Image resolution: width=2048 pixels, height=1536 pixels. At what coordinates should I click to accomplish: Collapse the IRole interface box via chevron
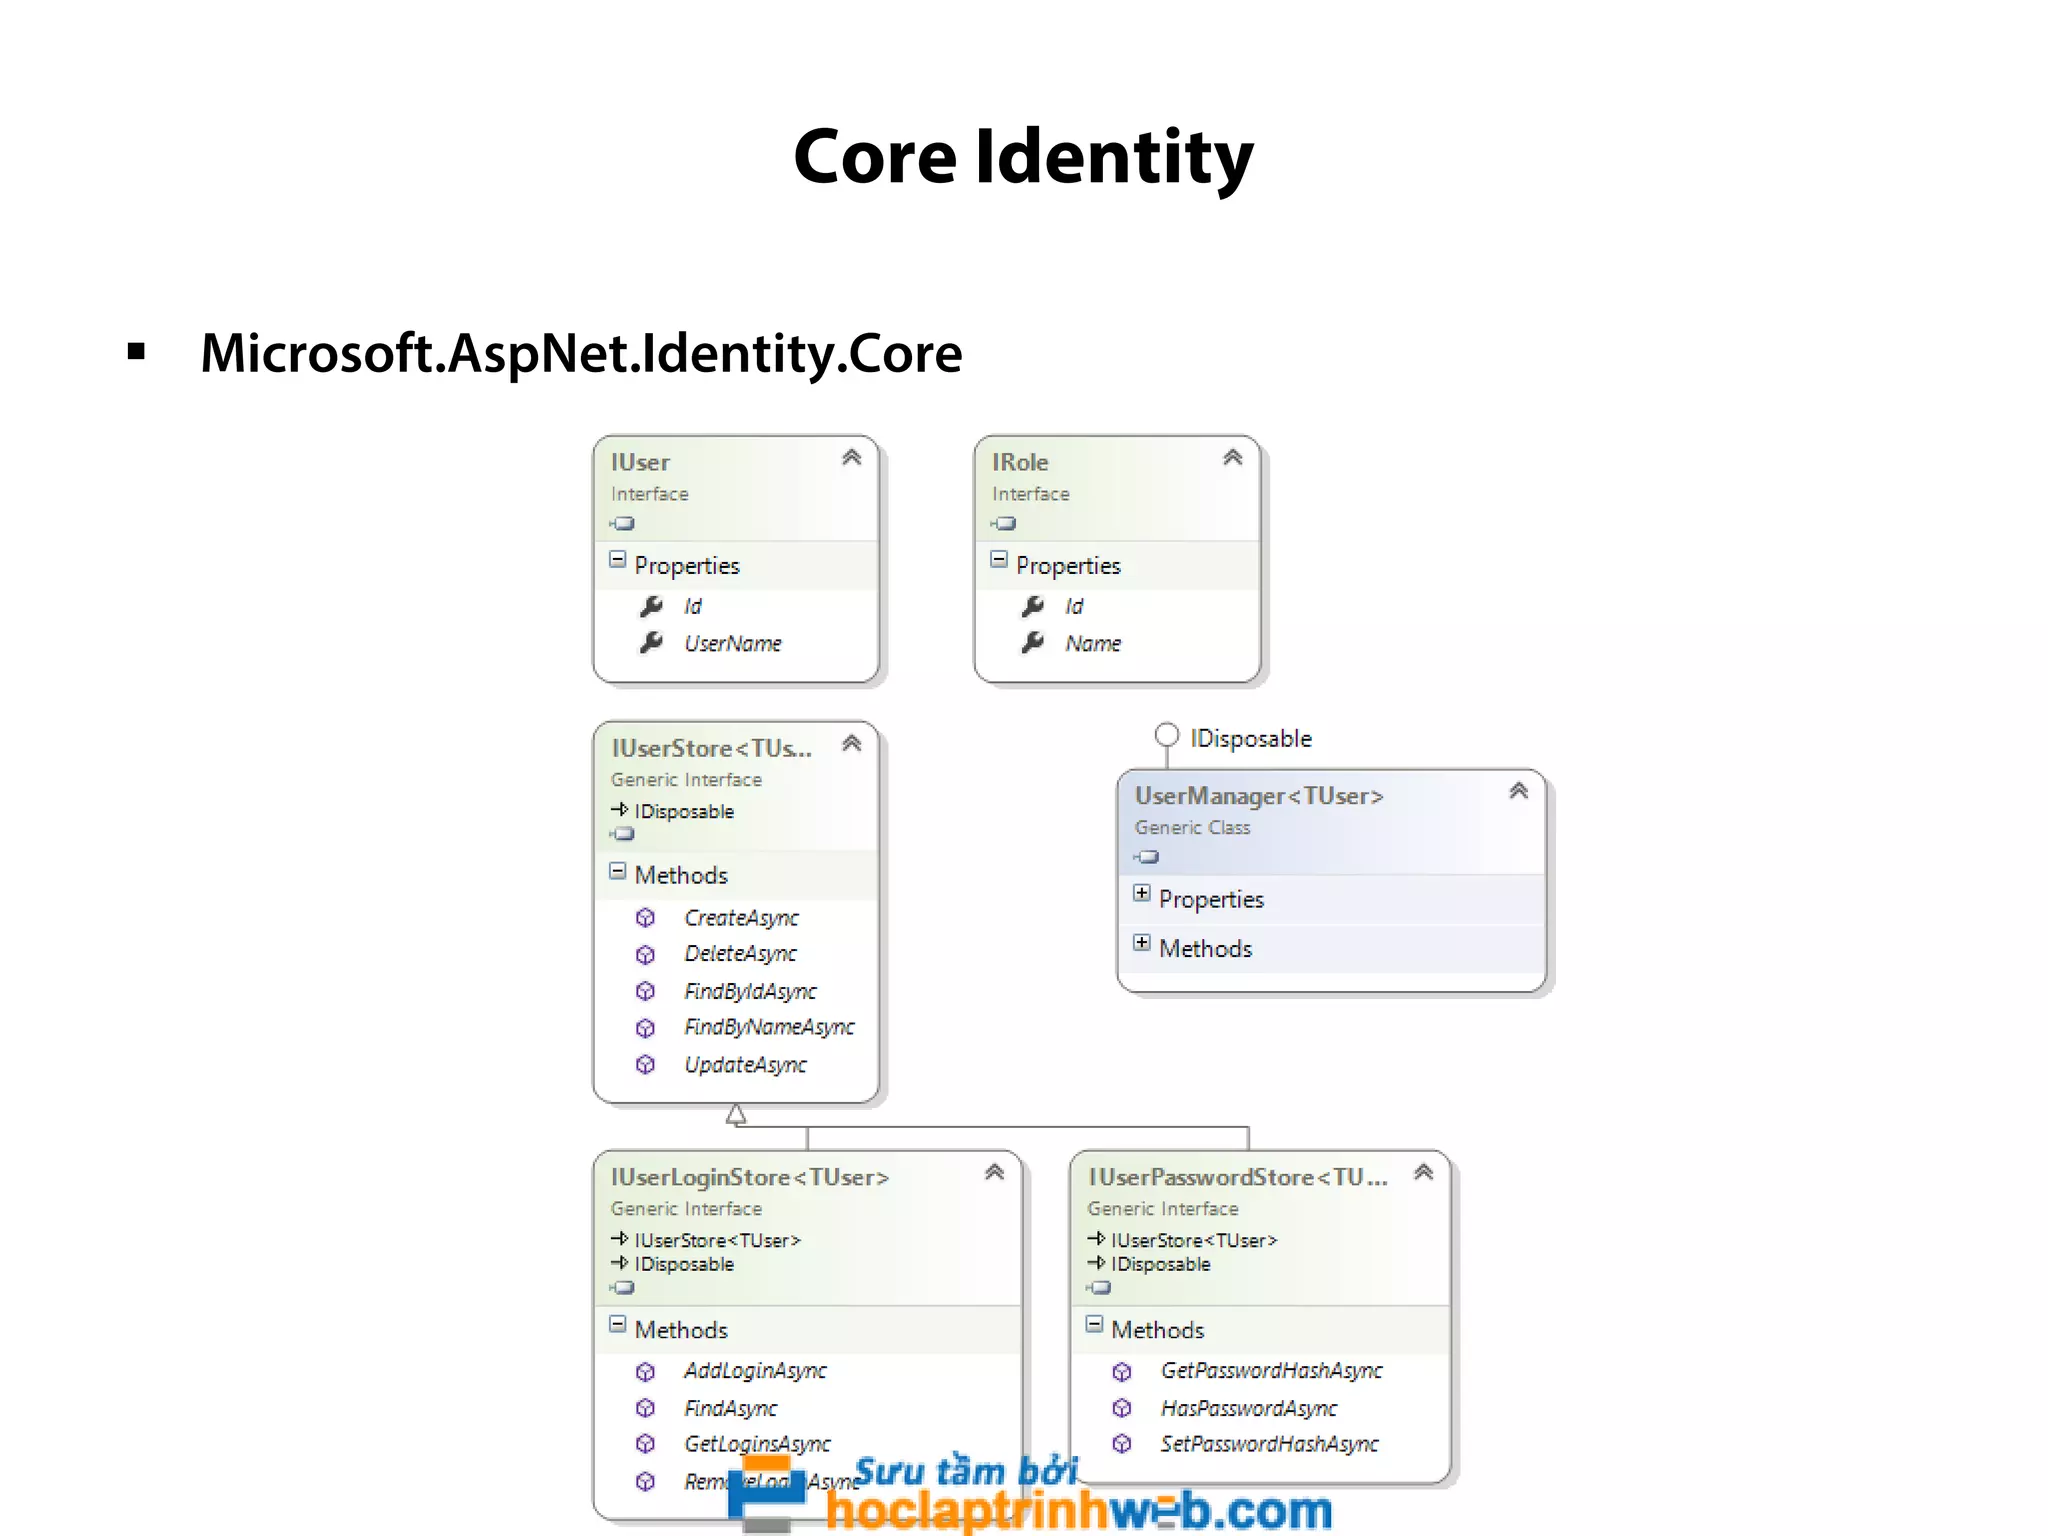pos(1232,458)
